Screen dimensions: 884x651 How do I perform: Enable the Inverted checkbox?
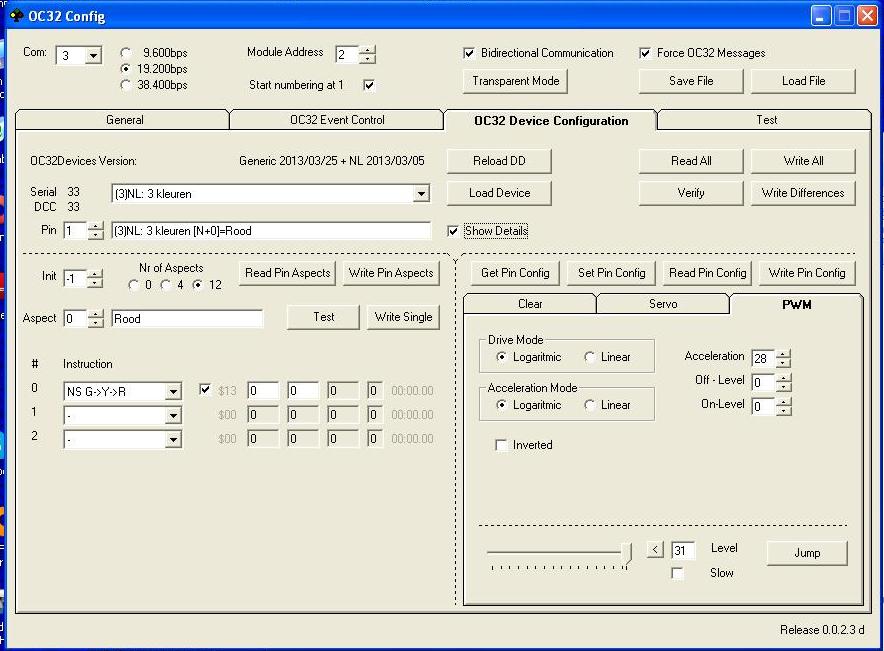tap(501, 445)
